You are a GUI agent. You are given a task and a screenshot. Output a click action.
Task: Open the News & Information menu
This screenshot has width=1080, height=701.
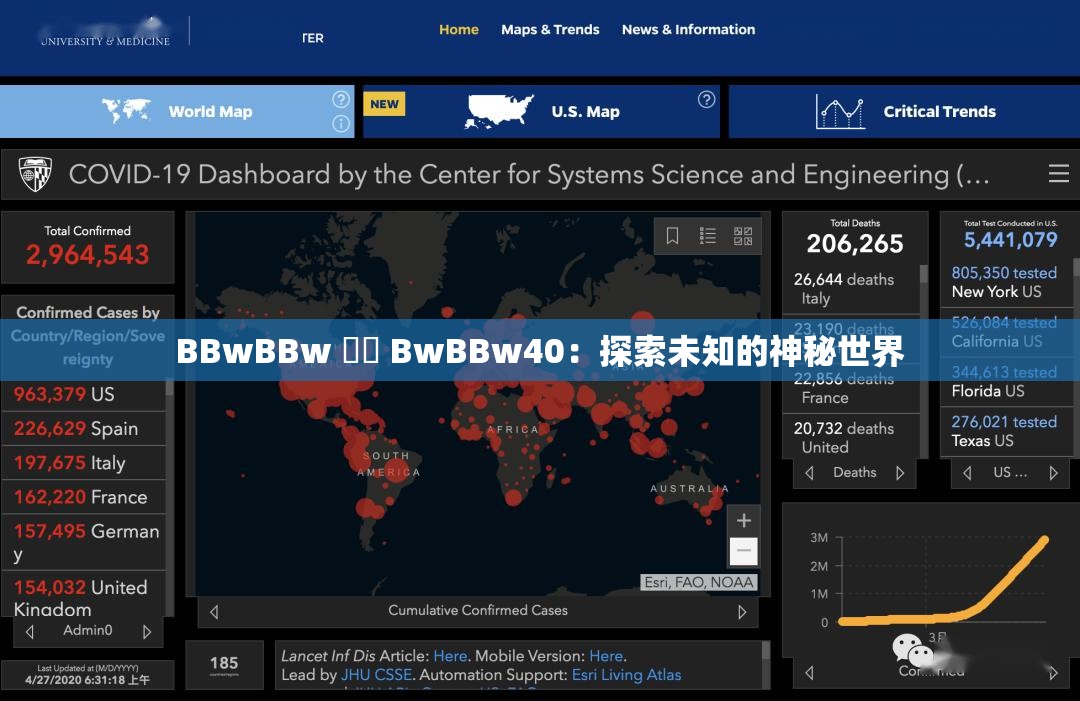click(688, 30)
